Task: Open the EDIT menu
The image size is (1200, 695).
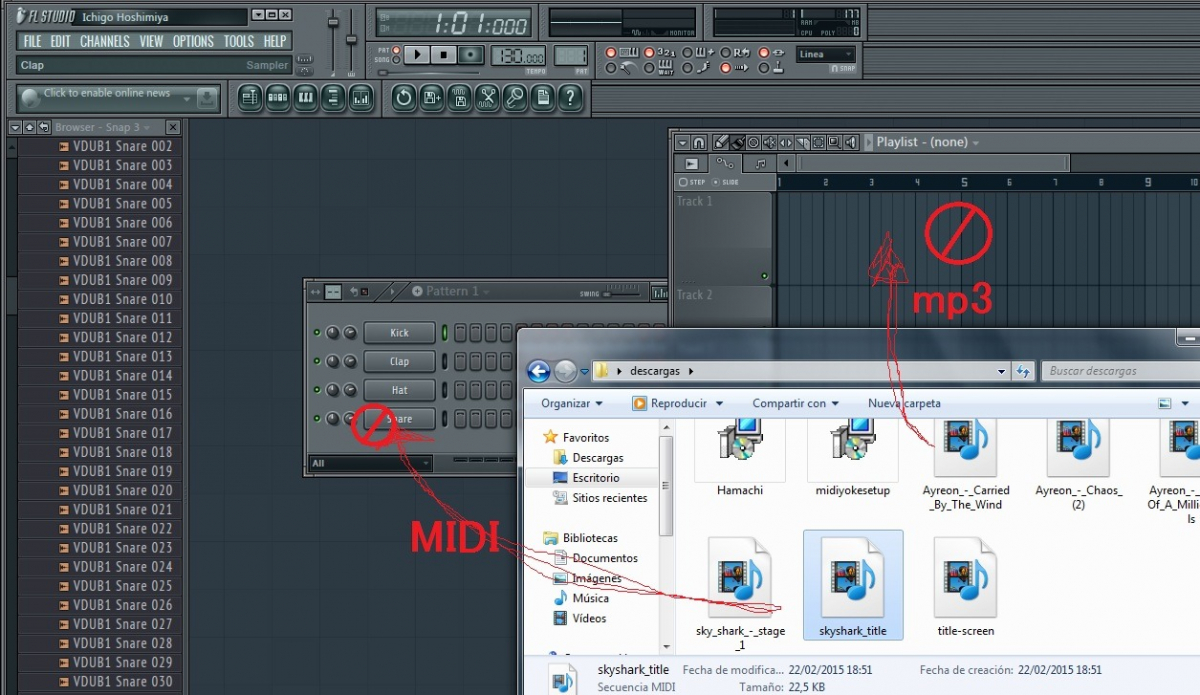Action: pyautogui.click(x=61, y=41)
